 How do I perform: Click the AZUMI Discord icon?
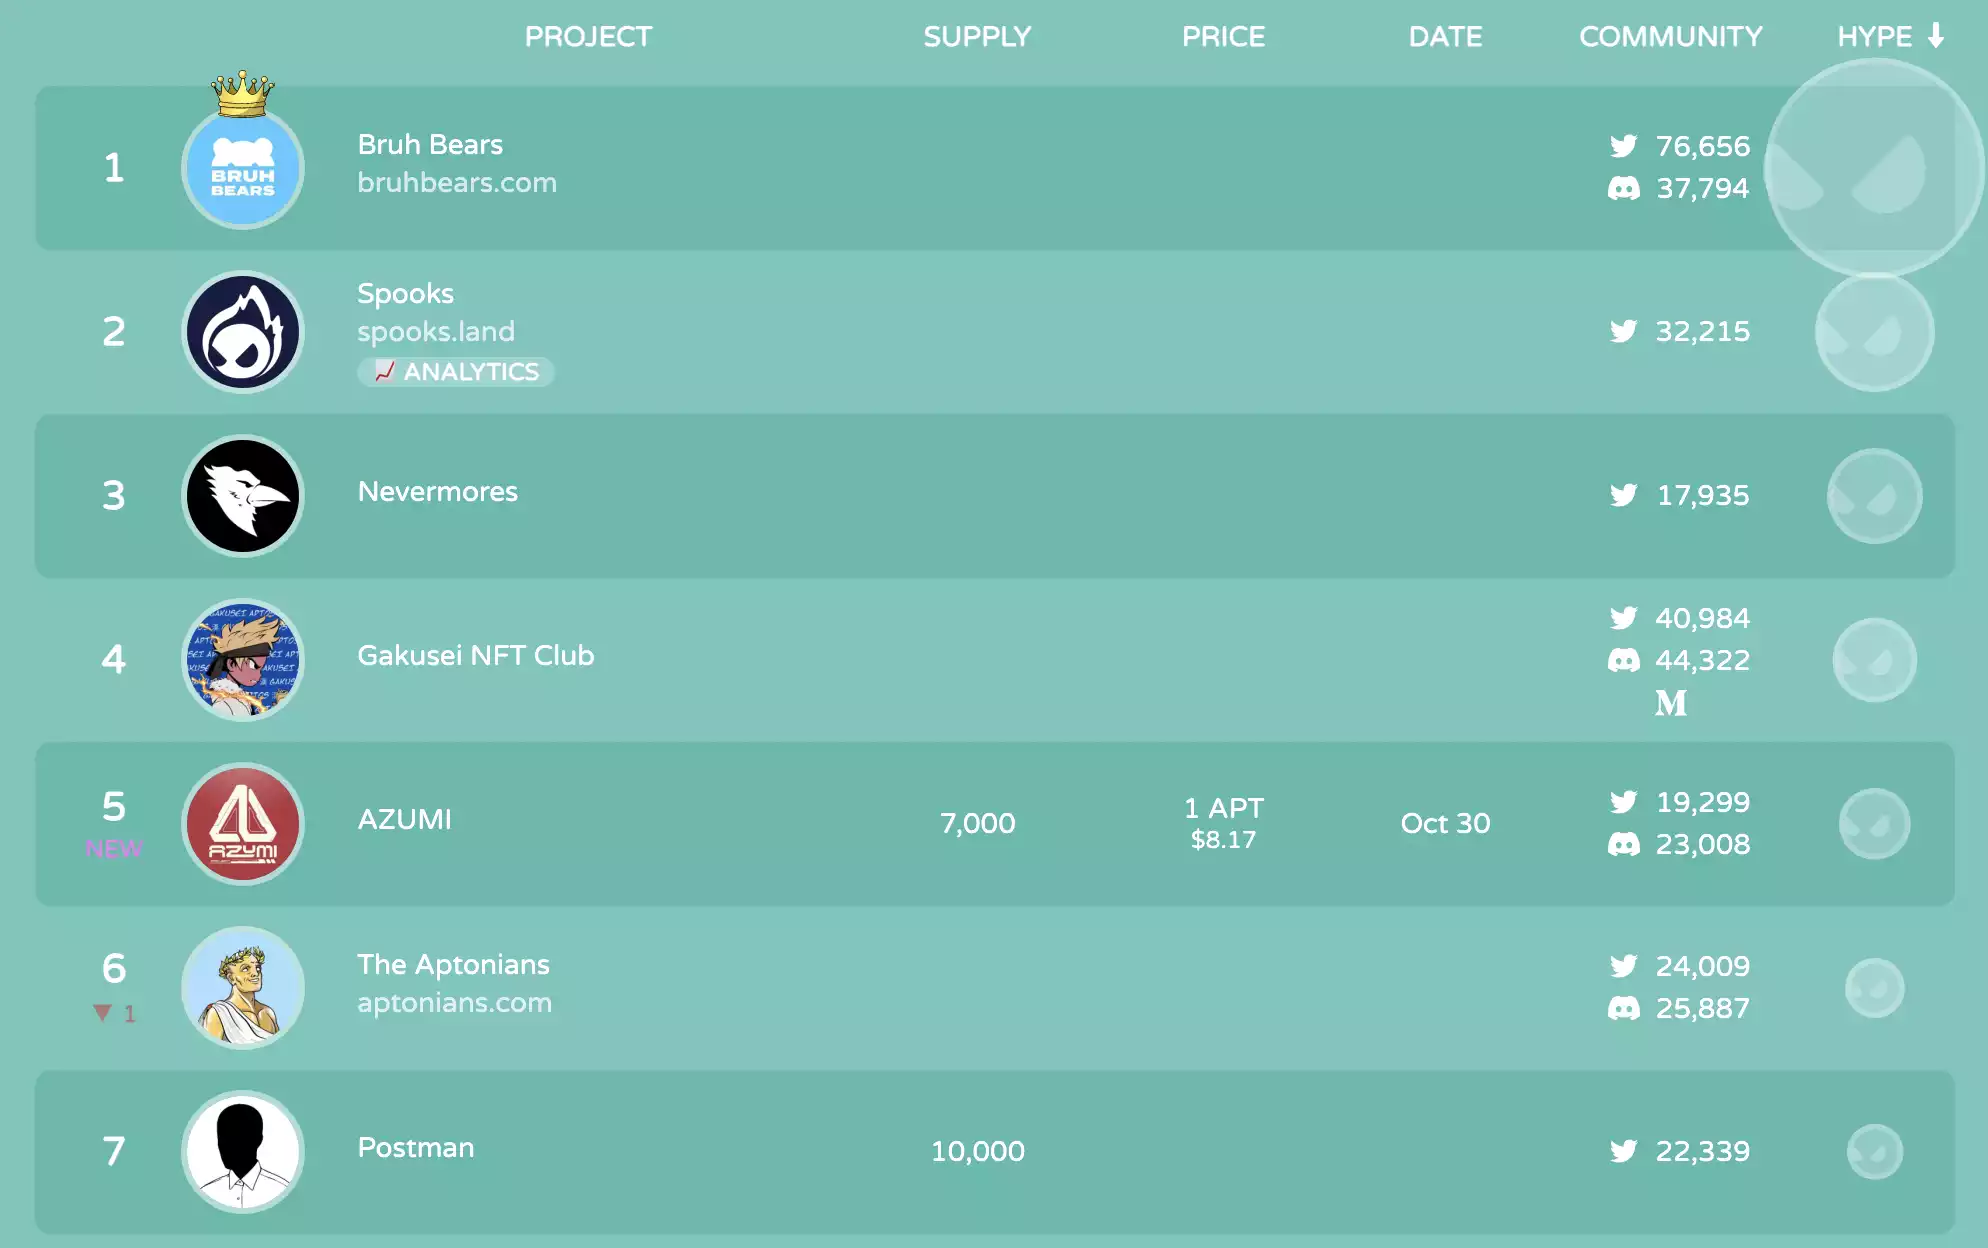(1623, 845)
